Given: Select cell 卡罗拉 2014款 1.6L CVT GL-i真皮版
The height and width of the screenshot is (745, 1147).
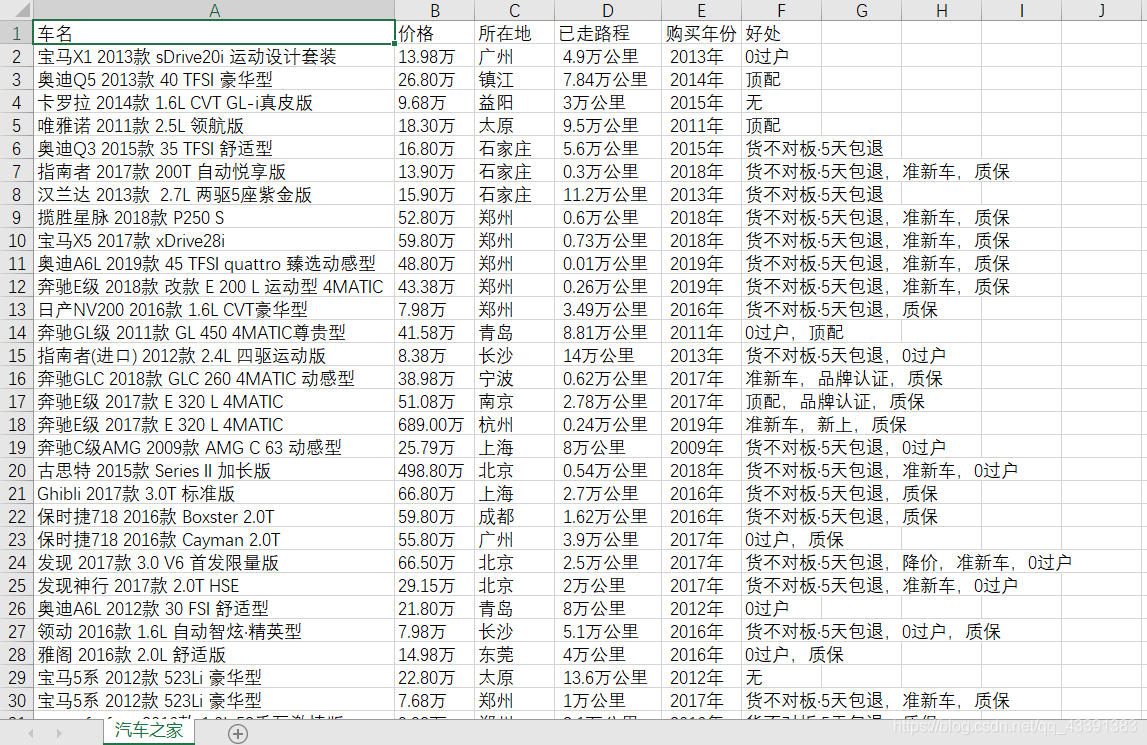Looking at the screenshot, I should [x=214, y=102].
